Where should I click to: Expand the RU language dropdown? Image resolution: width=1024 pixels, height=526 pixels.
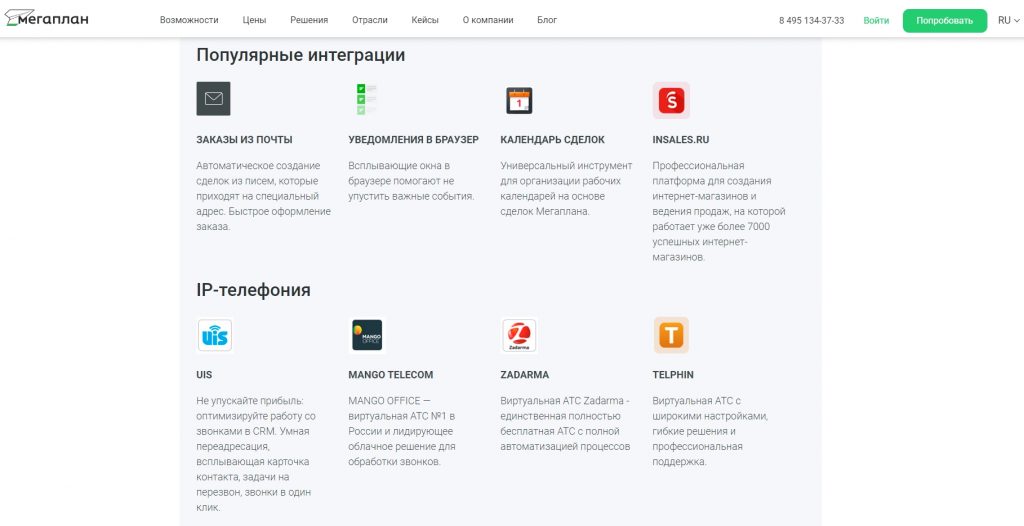(x=1008, y=21)
